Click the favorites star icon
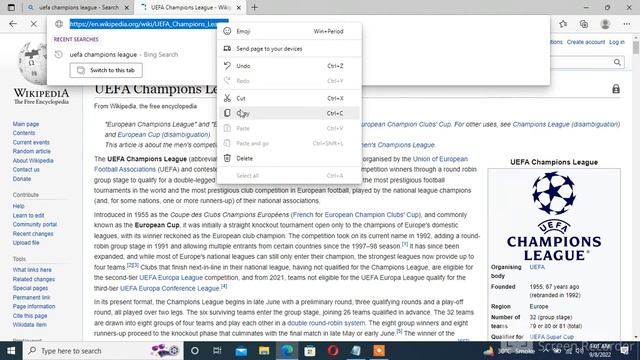 [563, 24]
